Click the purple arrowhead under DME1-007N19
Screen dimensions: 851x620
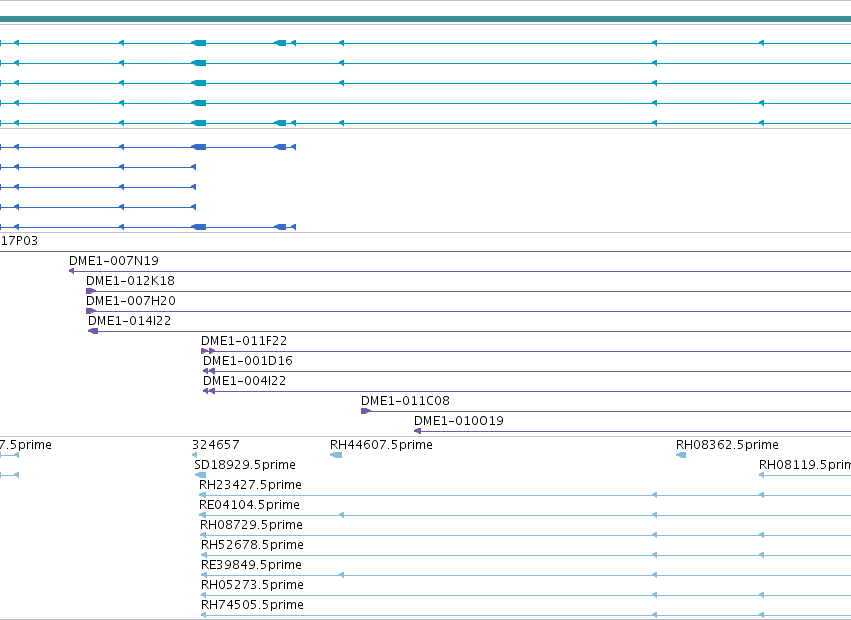(72, 271)
